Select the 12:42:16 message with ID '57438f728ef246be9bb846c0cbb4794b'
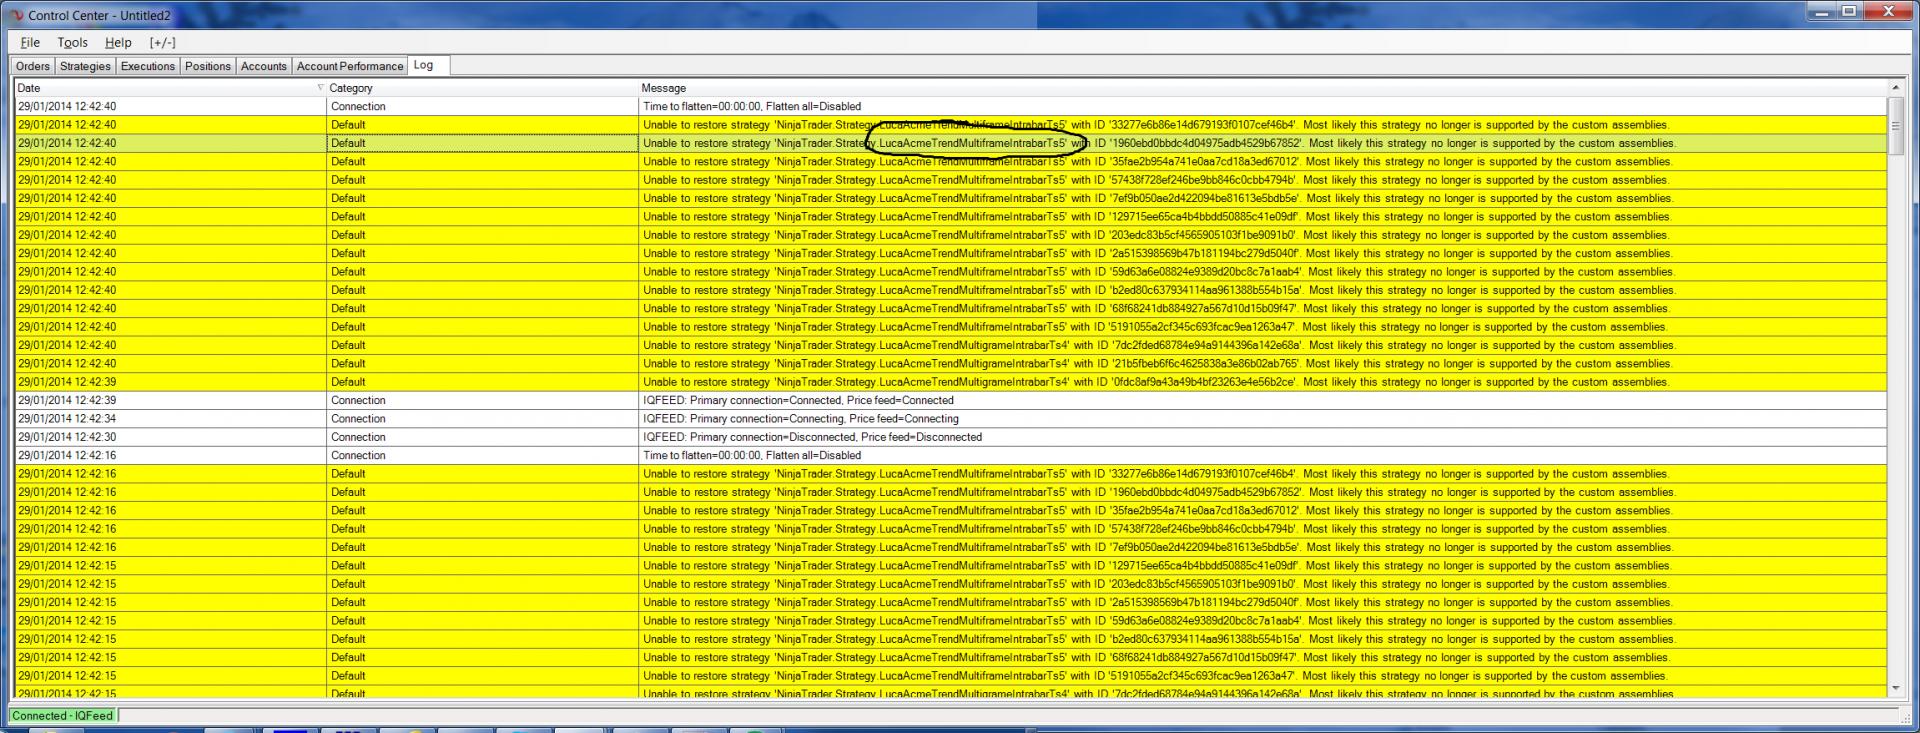The height and width of the screenshot is (733, 1920). point(1262,528)
